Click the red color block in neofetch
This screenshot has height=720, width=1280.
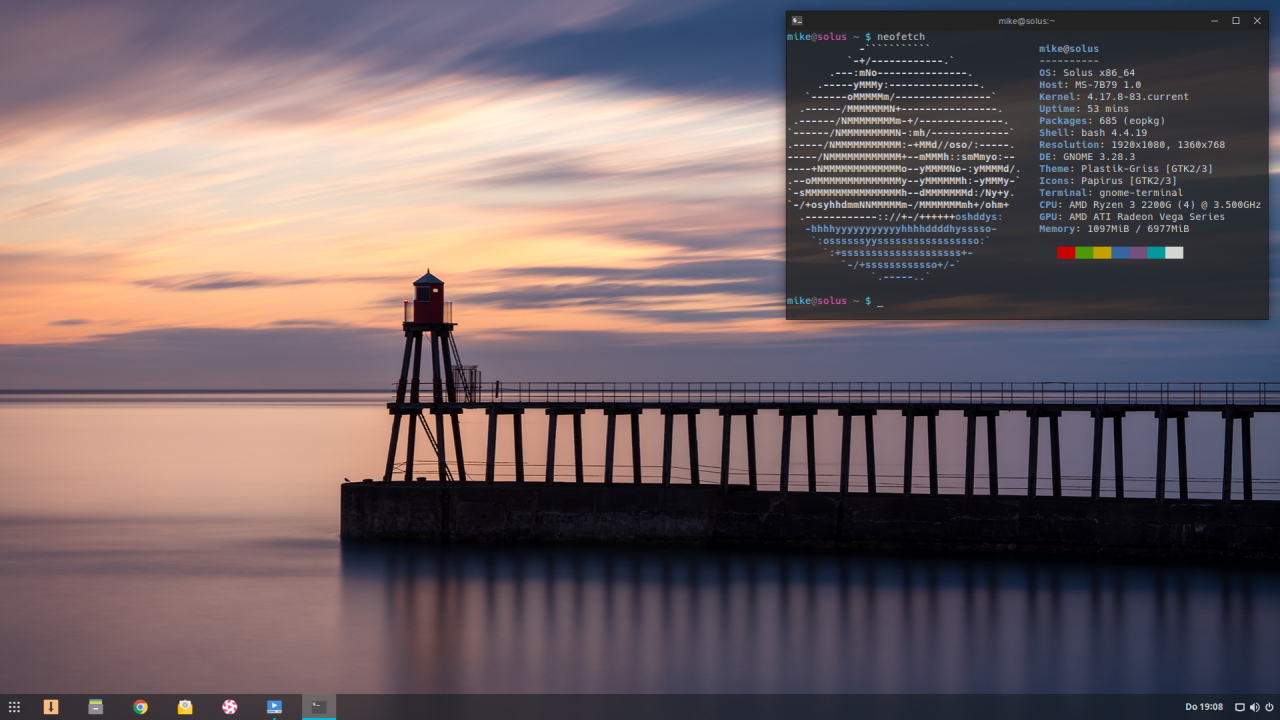point(1066,253)
